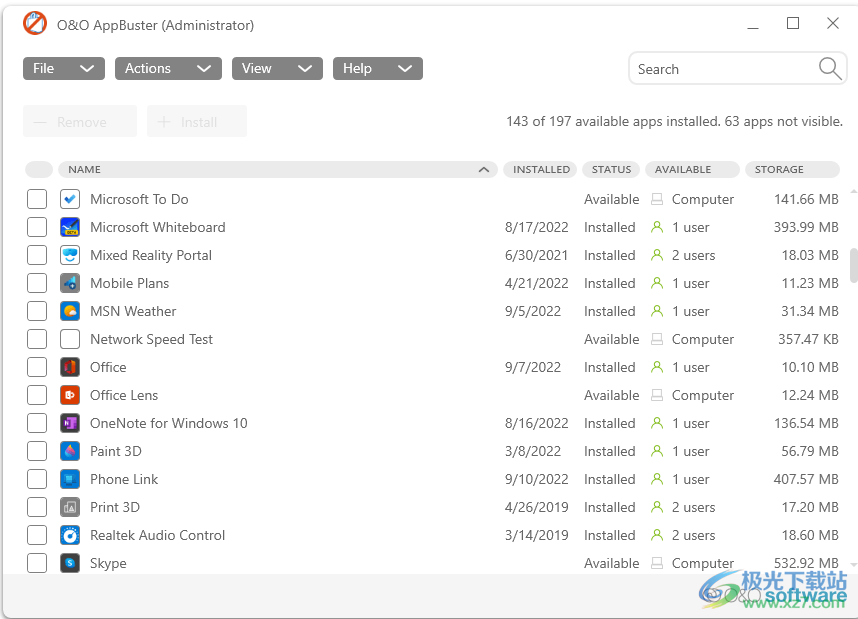Click the Remove button
Screen dimensions: 858x619
80,122
